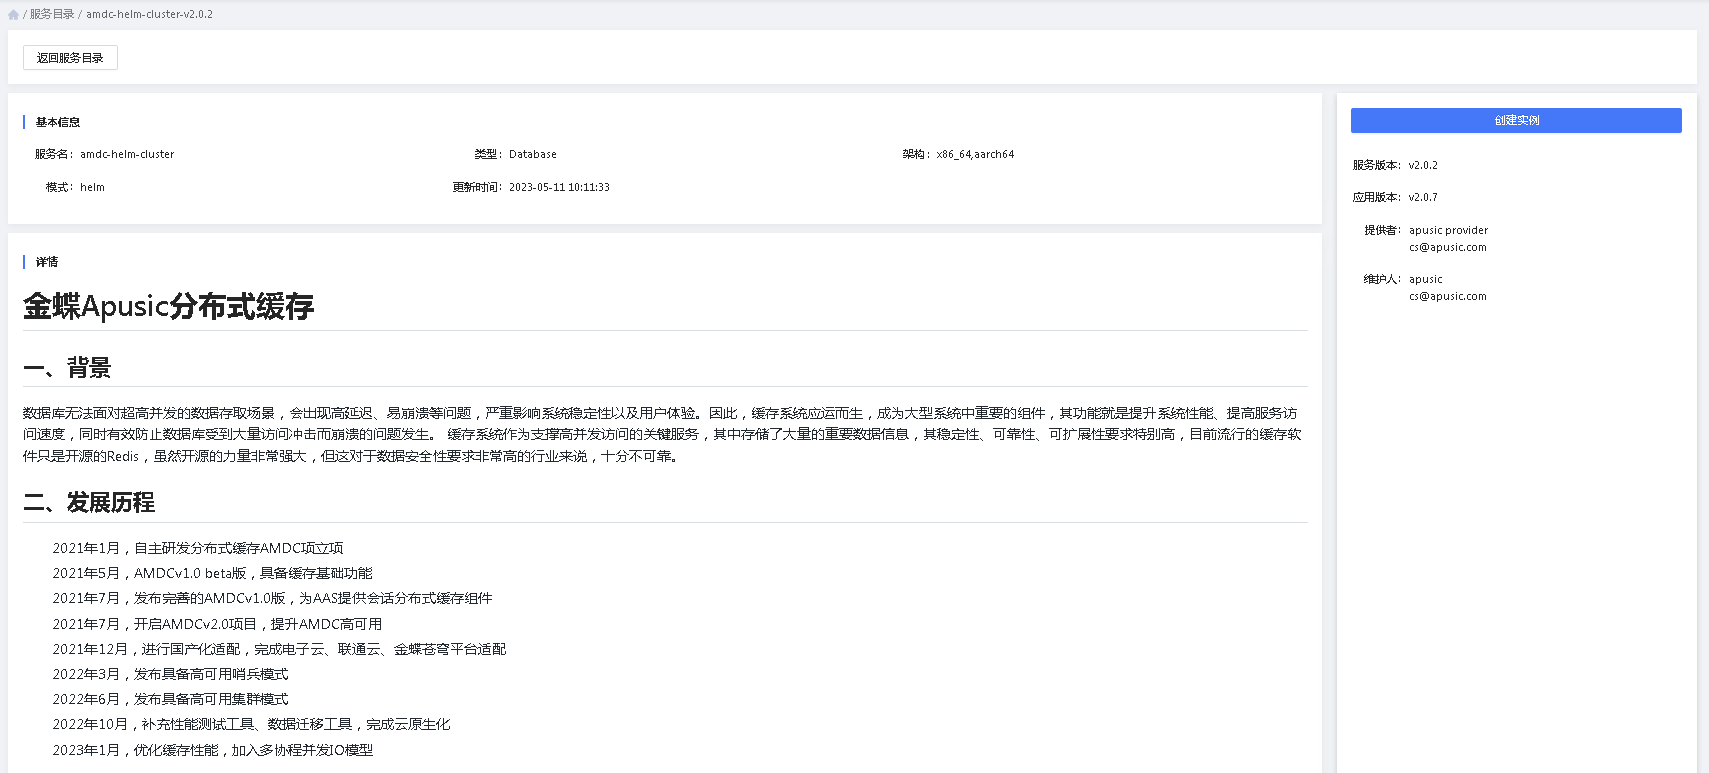Image resolution: width=1709 pixels, height=773 pixels.
Task: Select the mode value helm
Action: [92, 188]
